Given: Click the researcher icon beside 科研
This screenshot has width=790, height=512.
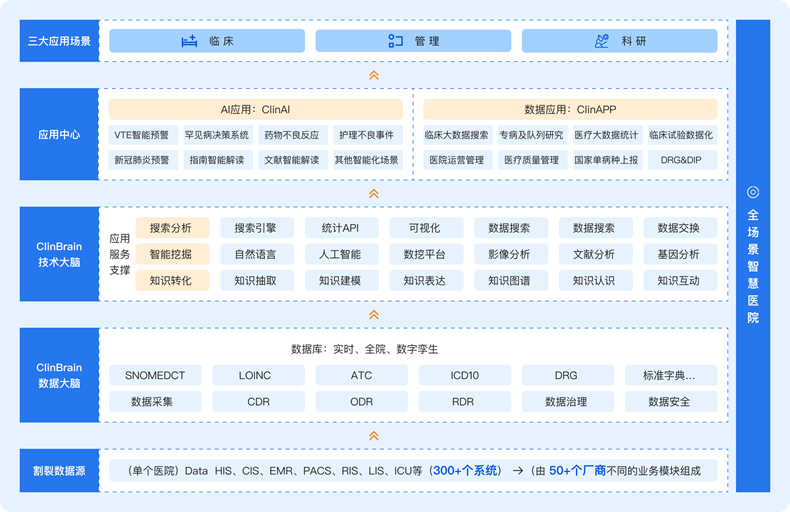Looking at the screenshot, I should [602, 41].
